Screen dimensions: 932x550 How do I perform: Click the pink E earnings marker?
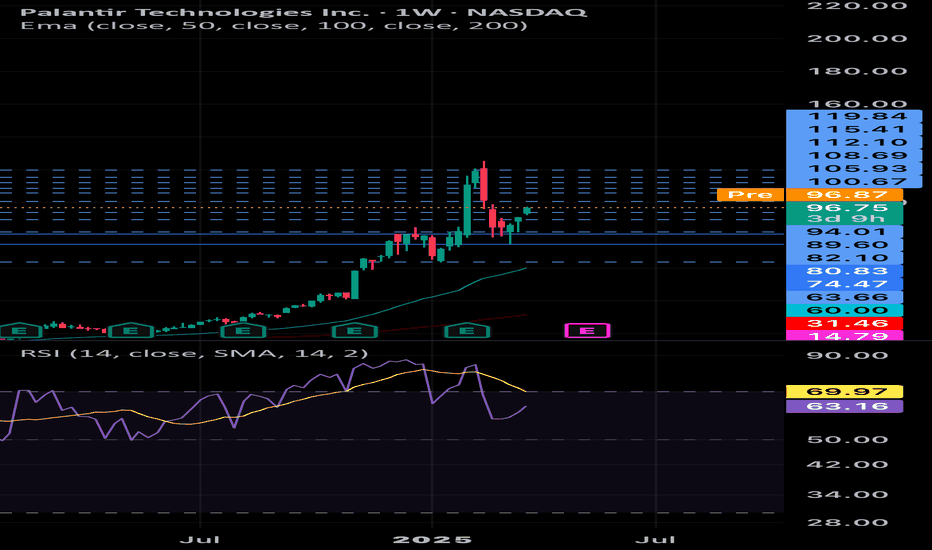point(587,331)
